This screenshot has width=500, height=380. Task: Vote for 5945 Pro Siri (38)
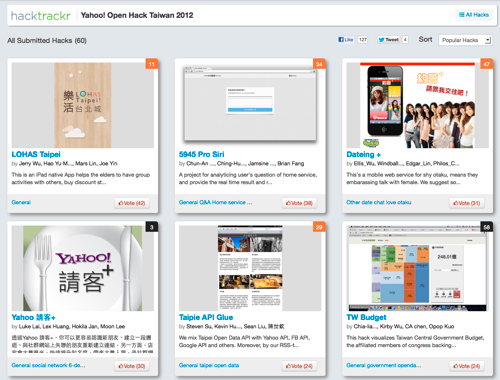pos(299,203)
